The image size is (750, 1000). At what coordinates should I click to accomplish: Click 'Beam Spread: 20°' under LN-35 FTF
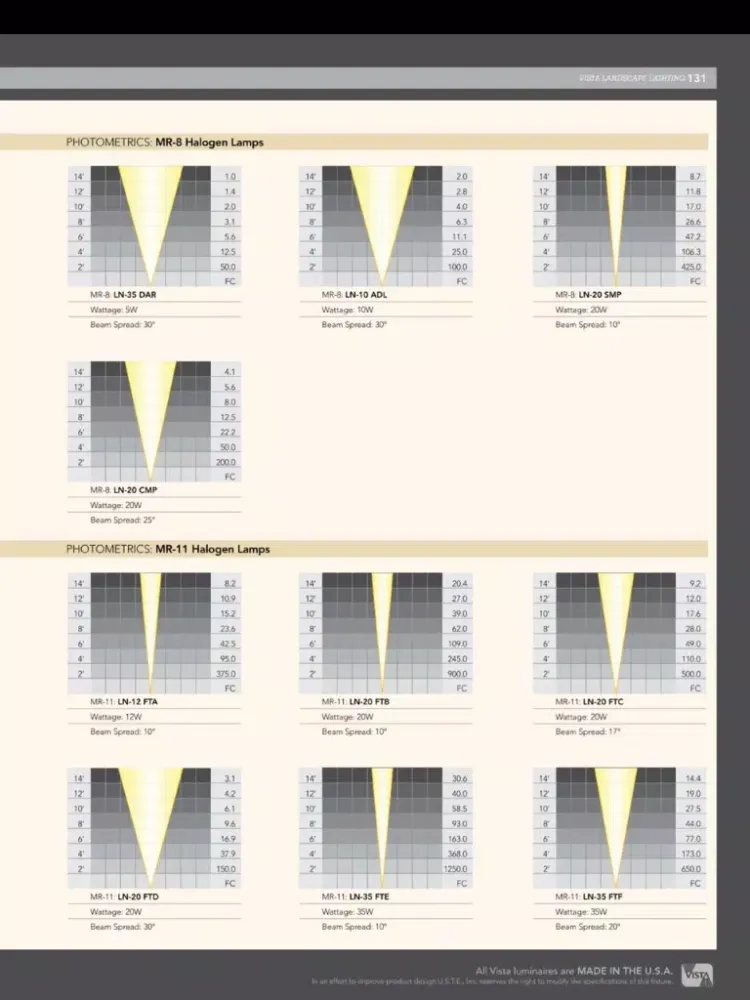tap(588, 927)
